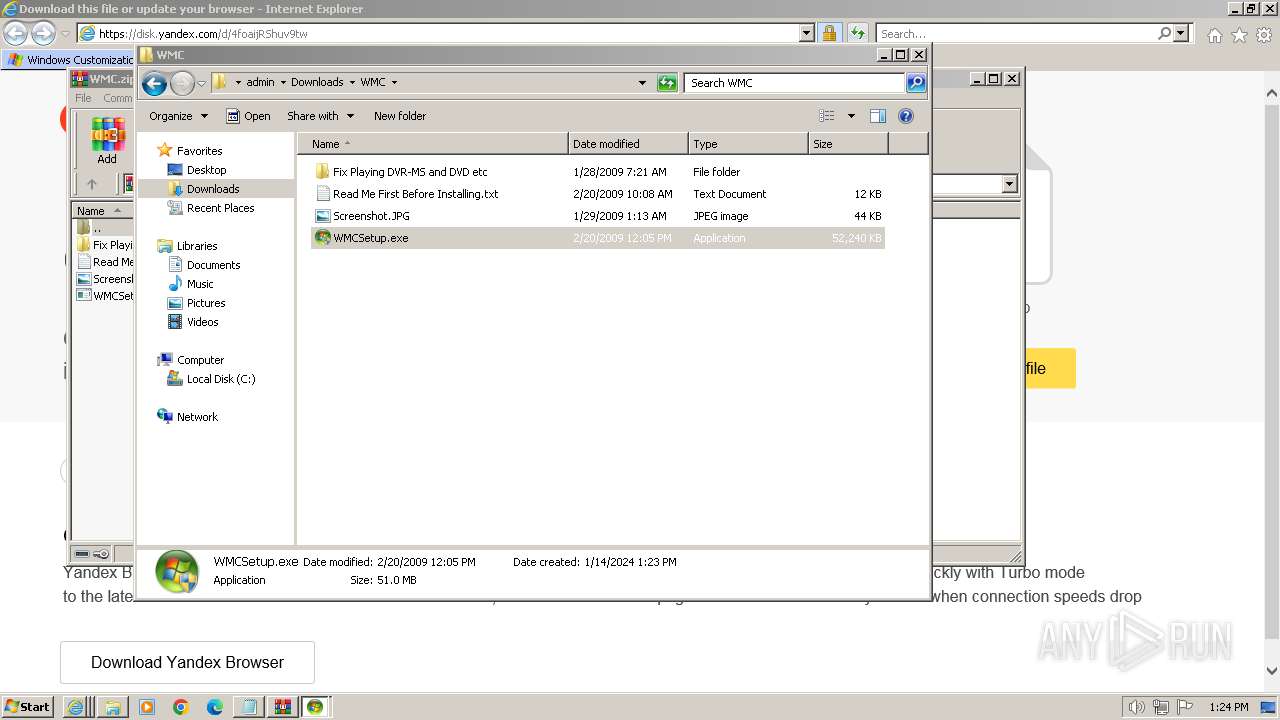Open Windows Explorer taskbar icon
Viewport: 1280px width, 720px height.
click(112, 706)
